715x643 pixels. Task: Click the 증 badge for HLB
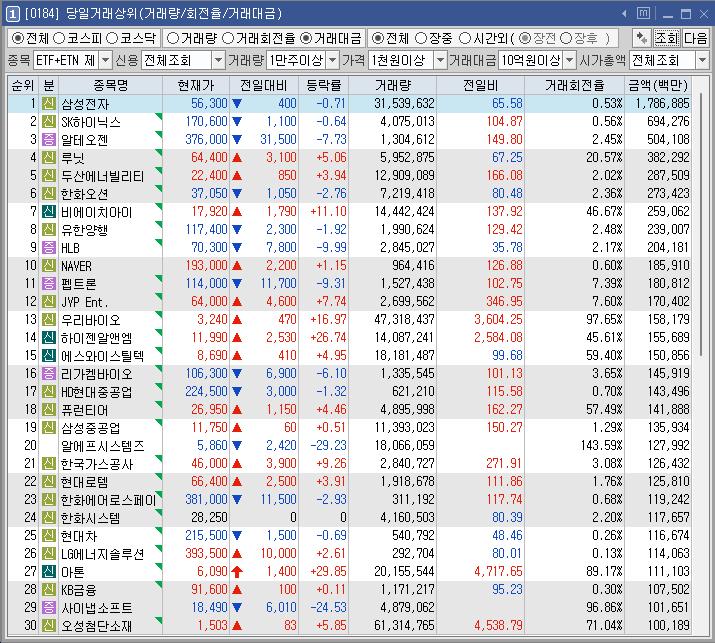pyautogui.click(x=48, y=248)
